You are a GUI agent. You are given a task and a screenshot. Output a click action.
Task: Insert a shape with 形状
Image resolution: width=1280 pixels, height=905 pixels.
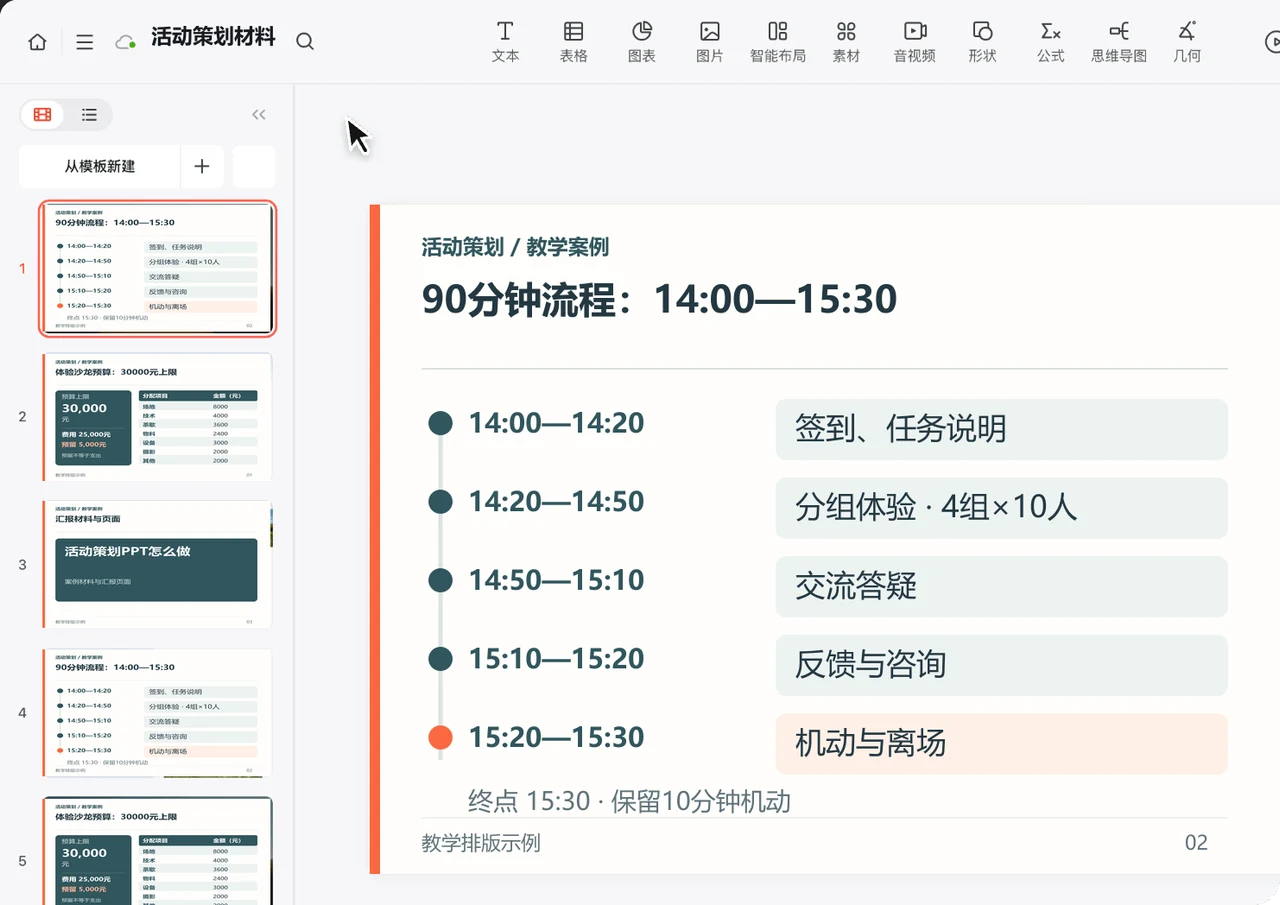pos(983,42)
